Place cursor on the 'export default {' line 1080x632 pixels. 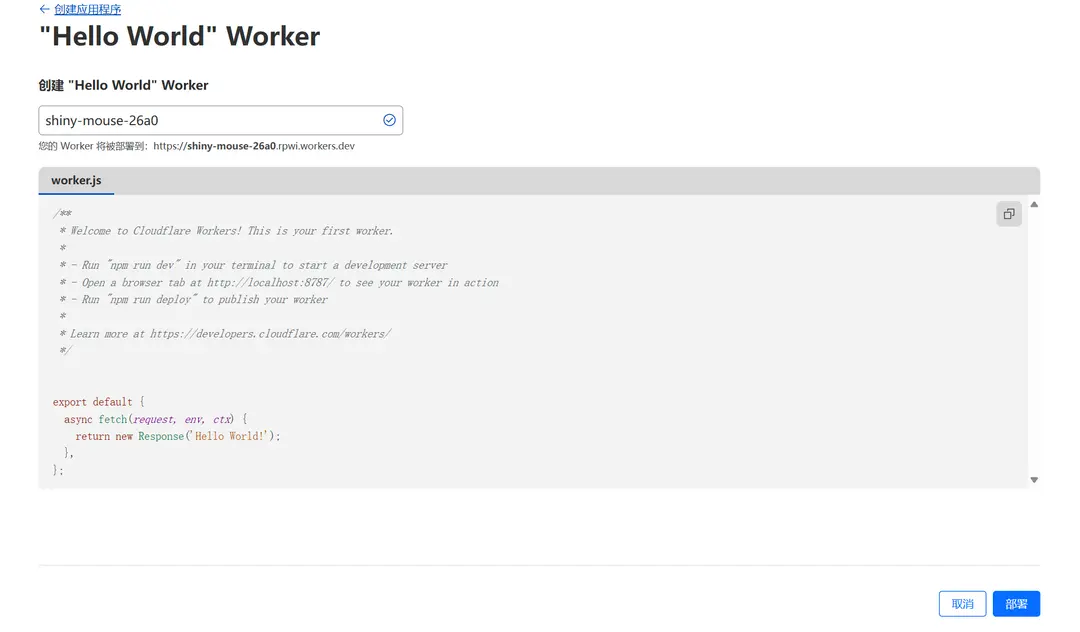click(x=99, y=402)
